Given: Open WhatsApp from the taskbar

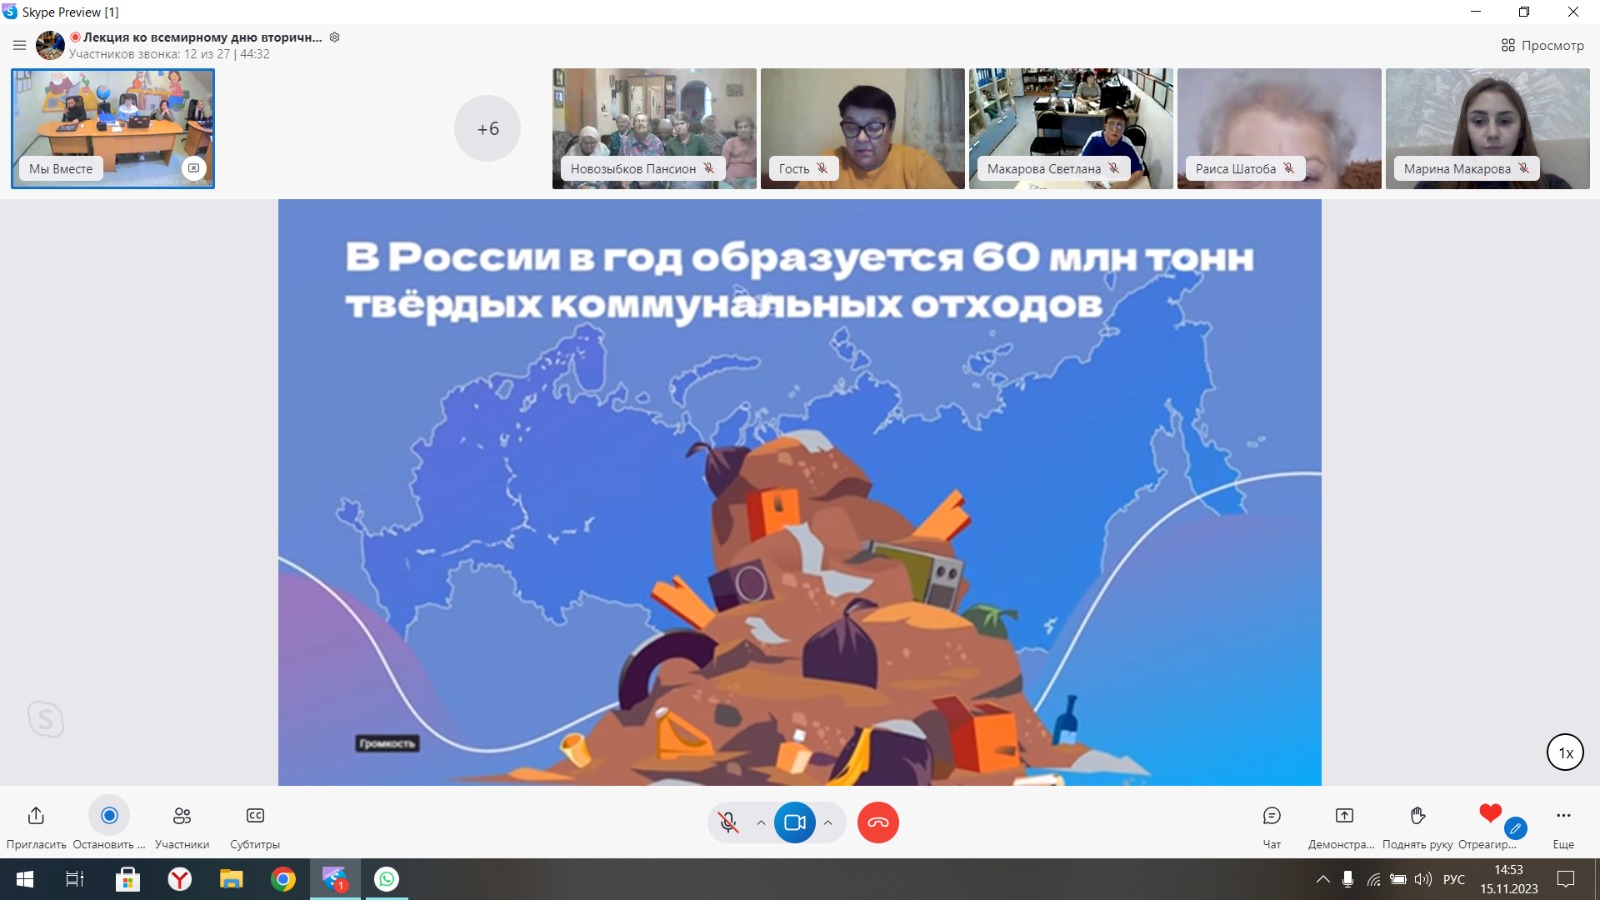Looking at the screenshot, I should coord(387,879).
